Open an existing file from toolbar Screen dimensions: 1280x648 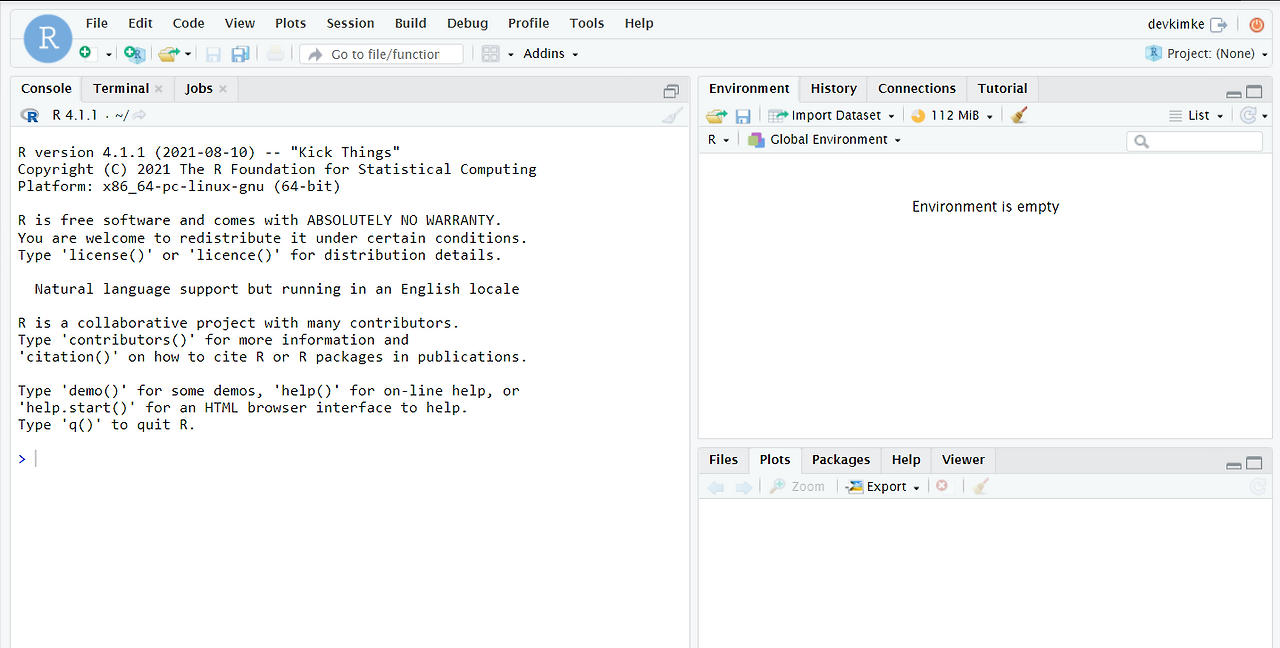coord(168,54)
